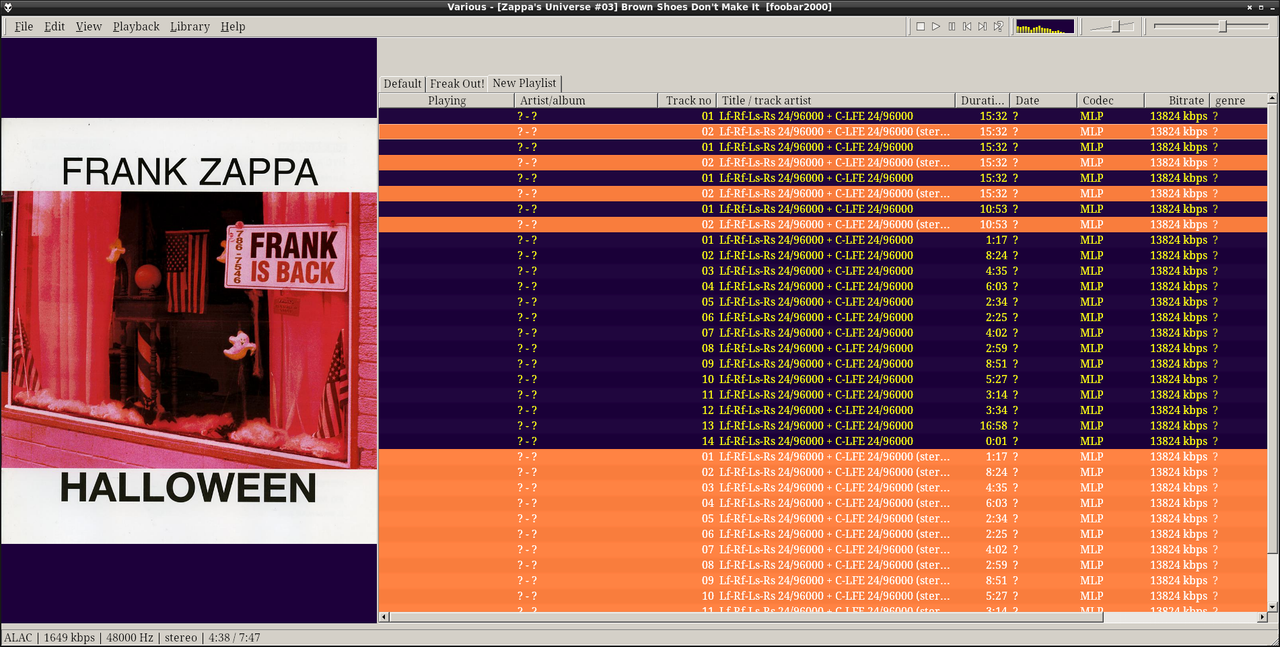Select track 14 with duration 0:01

tap(823, 441)
